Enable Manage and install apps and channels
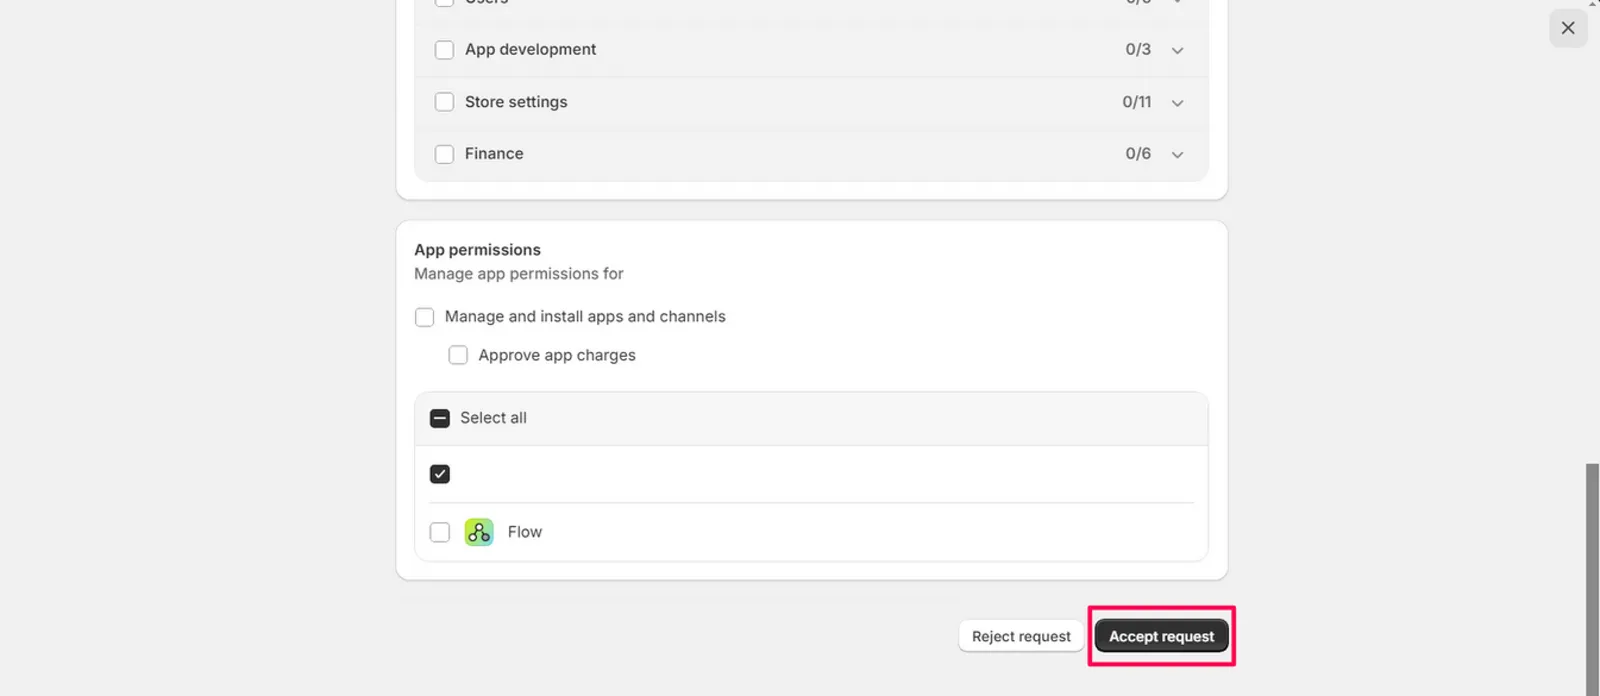The width and height of the screenshot is (1600, 696). tap(425, 317)
